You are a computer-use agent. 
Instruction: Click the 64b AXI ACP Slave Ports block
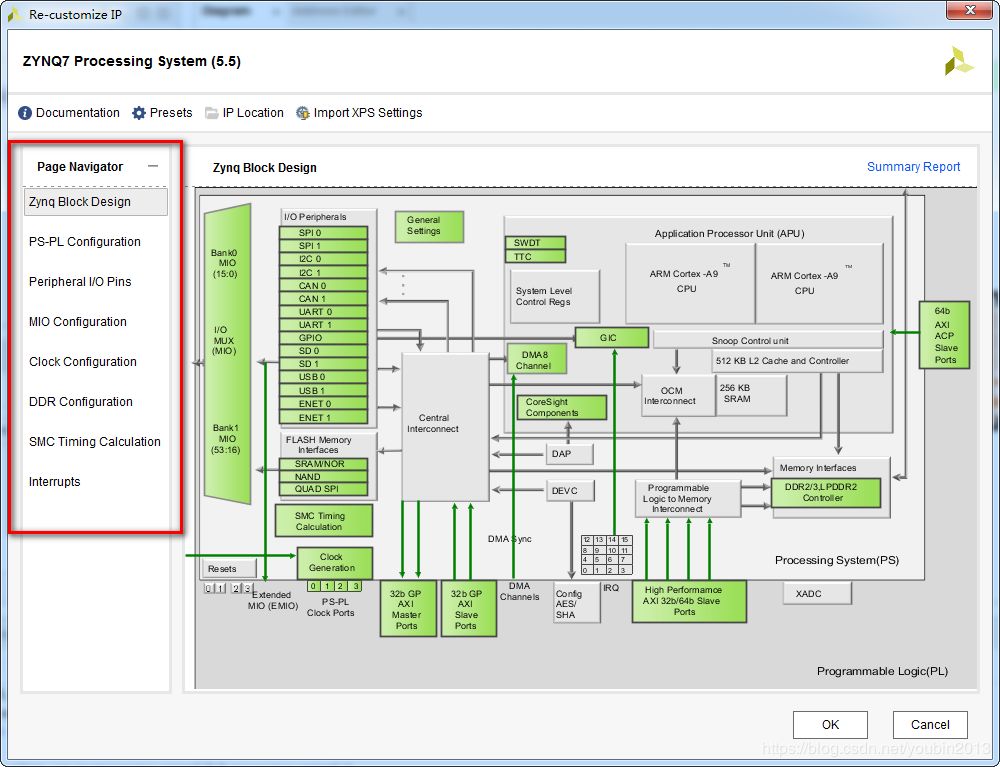point(944,335)
